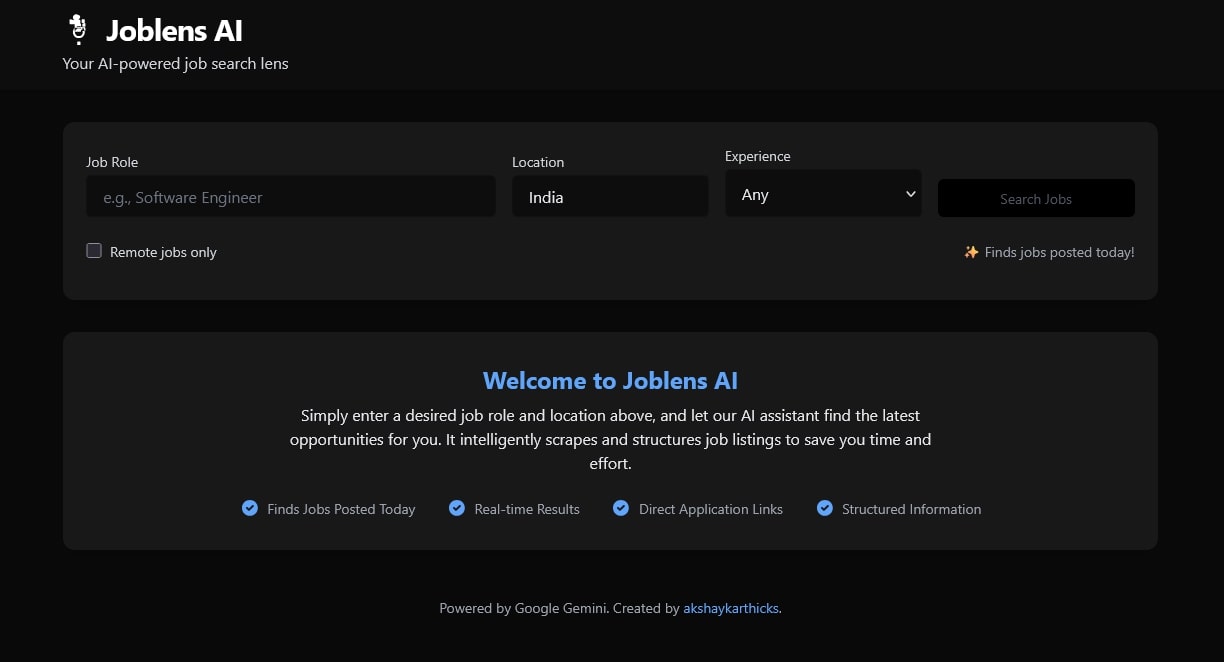Click the Joblens AI logo icon
This screenshot has width=1224, height=662.
click(x=77, y=30)
